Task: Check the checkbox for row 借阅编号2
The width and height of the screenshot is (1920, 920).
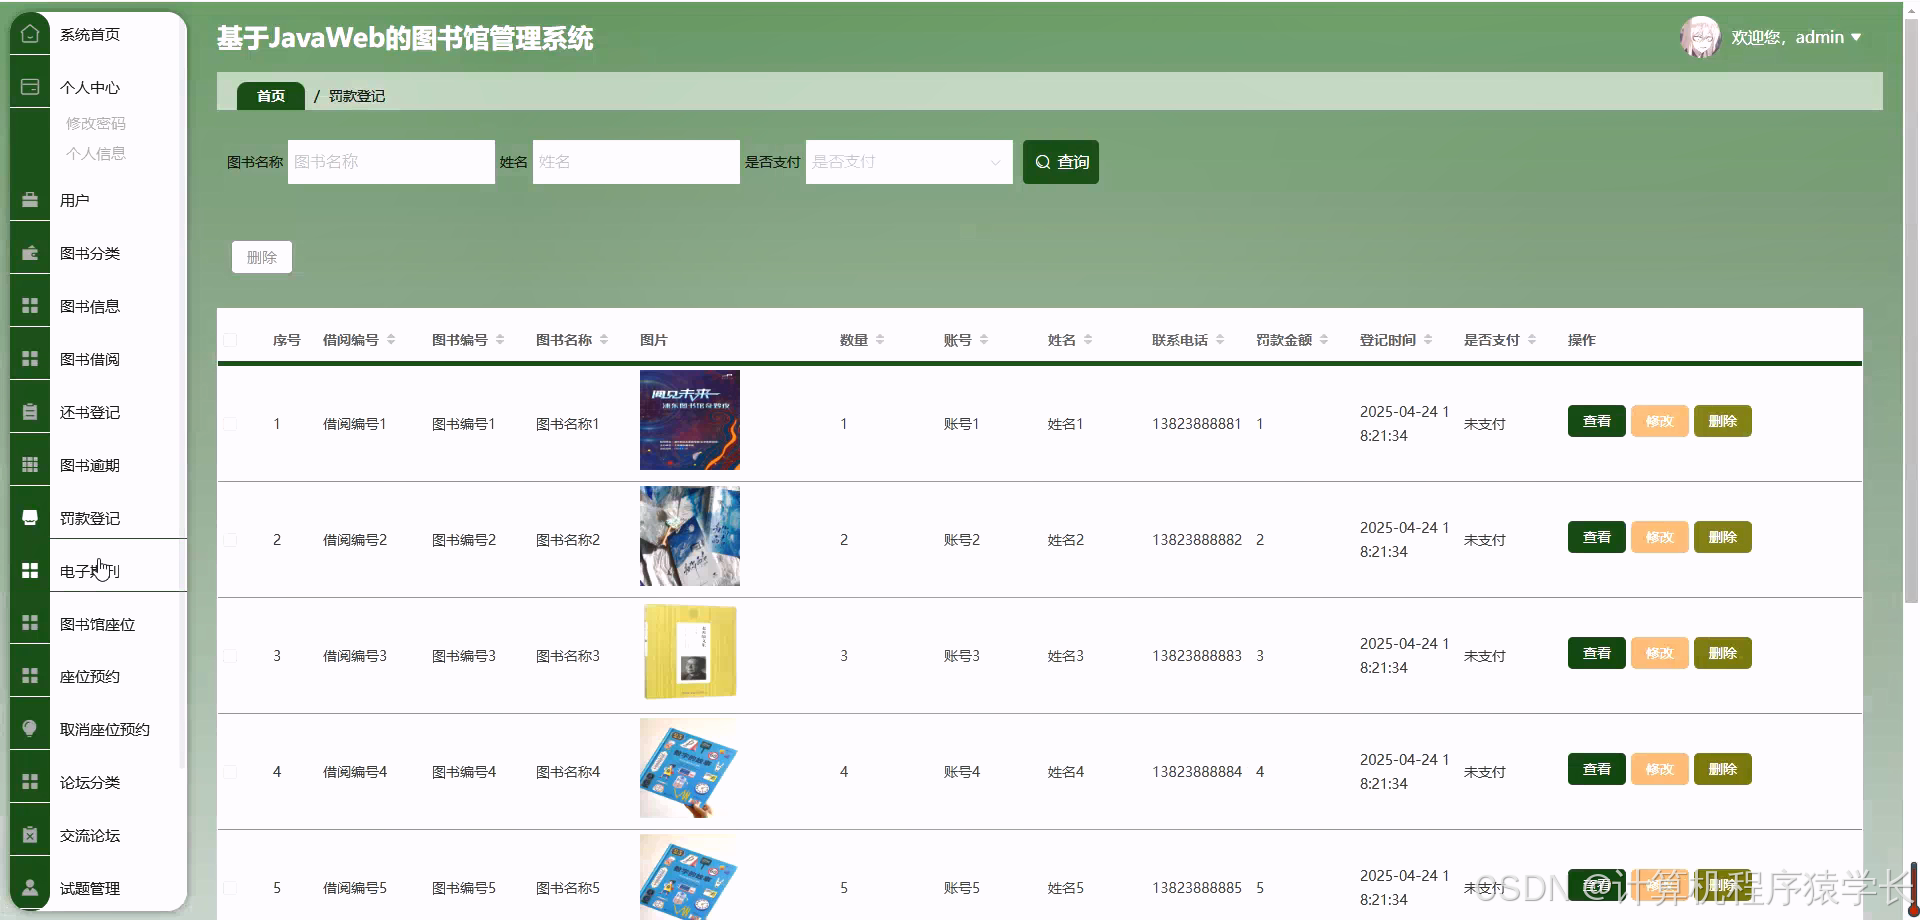Action: tap(230, 540)
